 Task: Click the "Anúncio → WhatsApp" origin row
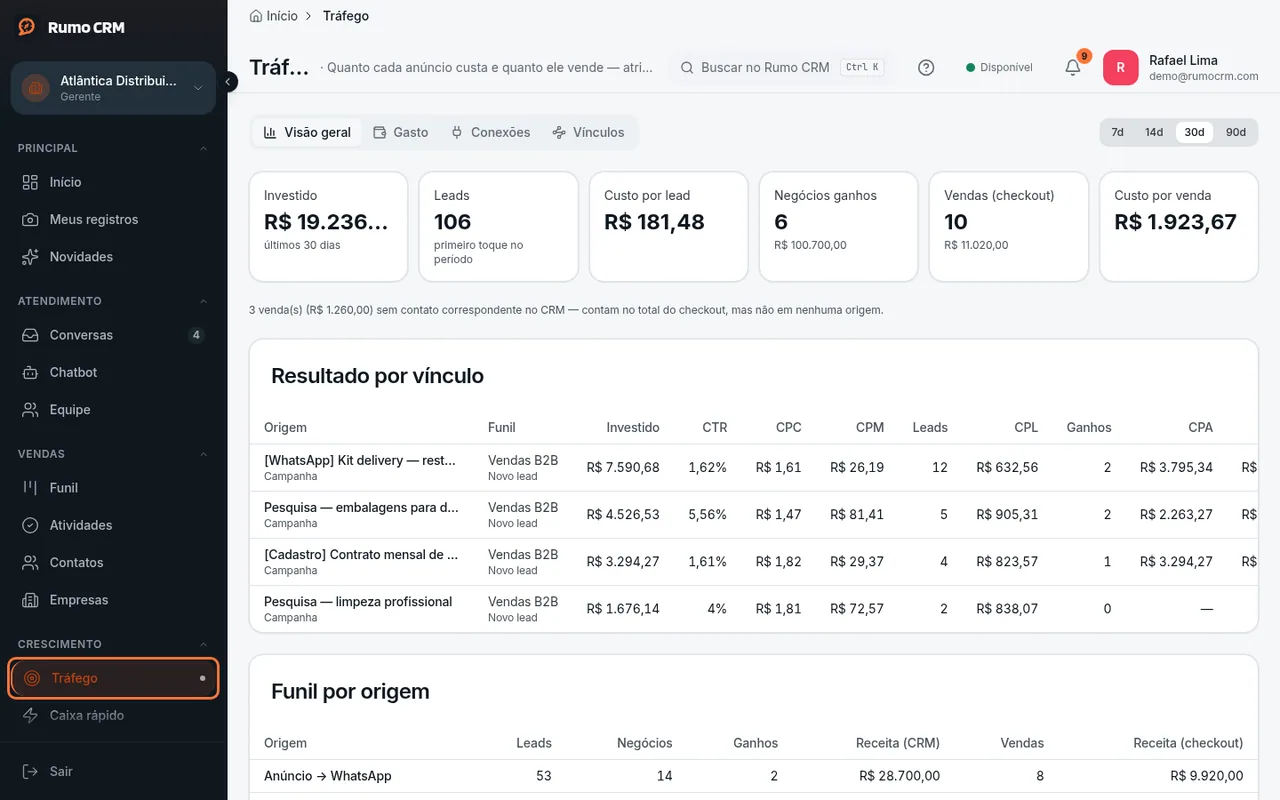click(753, 776)
